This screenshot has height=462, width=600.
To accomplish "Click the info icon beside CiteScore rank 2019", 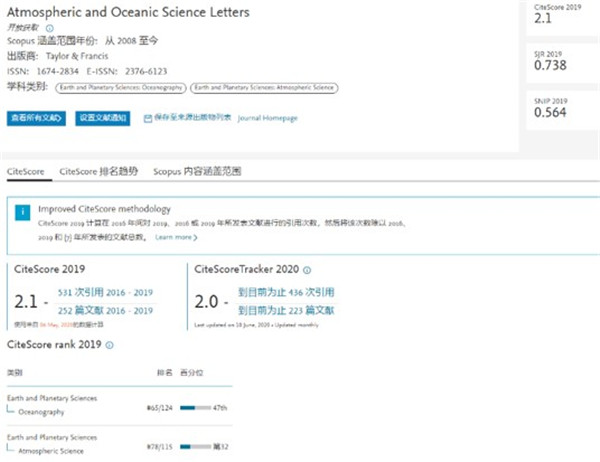I will pos(109,345).
